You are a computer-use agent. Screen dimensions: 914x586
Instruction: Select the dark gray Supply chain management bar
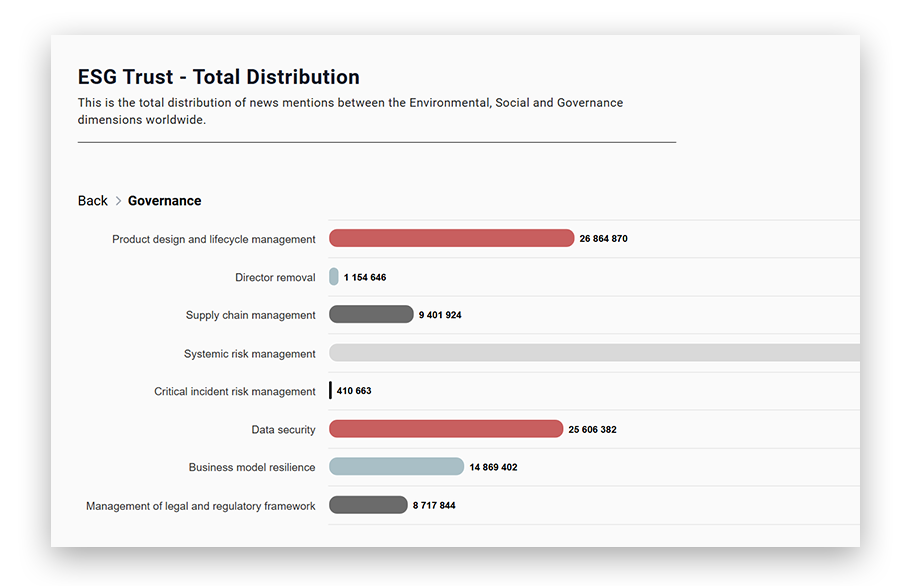click(371, 315)
